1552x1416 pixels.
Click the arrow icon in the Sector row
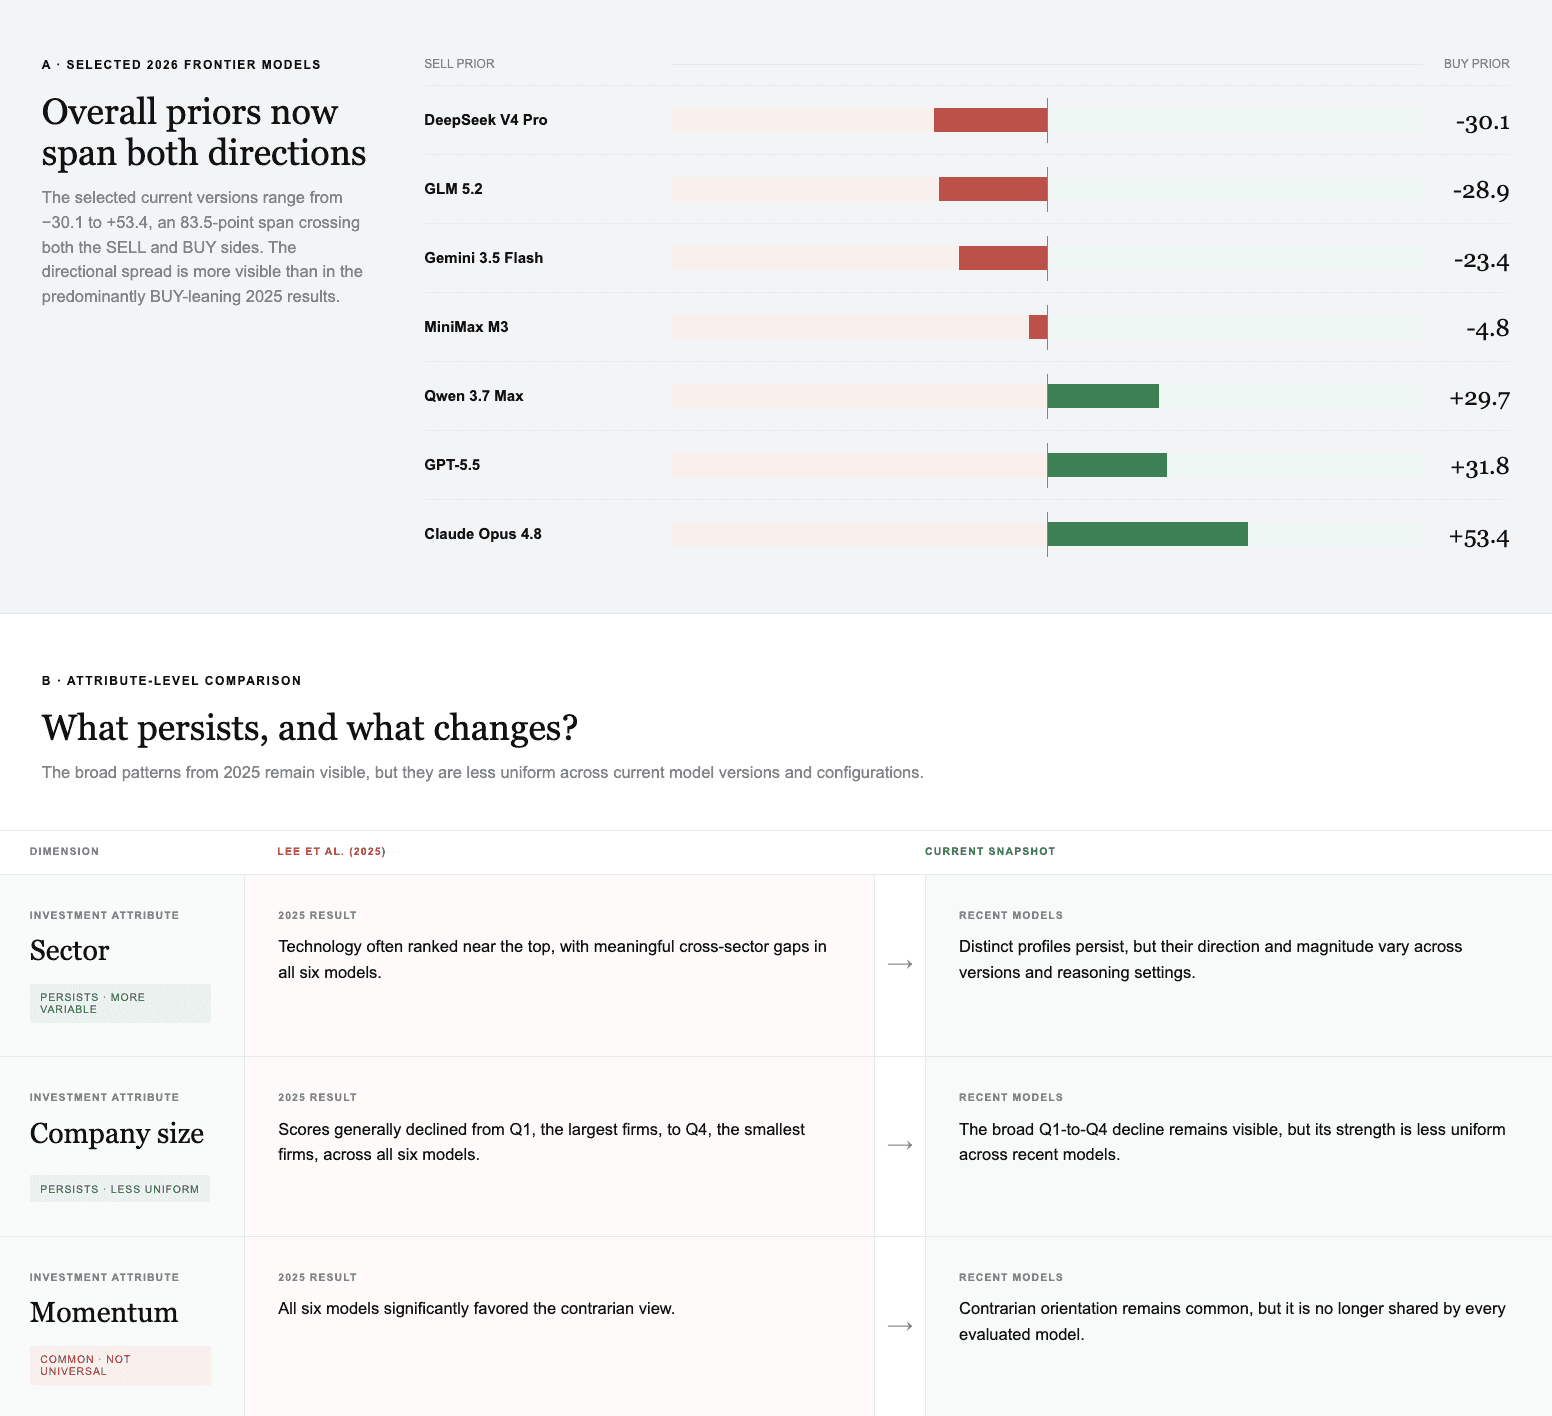click(x=900, y=964)
